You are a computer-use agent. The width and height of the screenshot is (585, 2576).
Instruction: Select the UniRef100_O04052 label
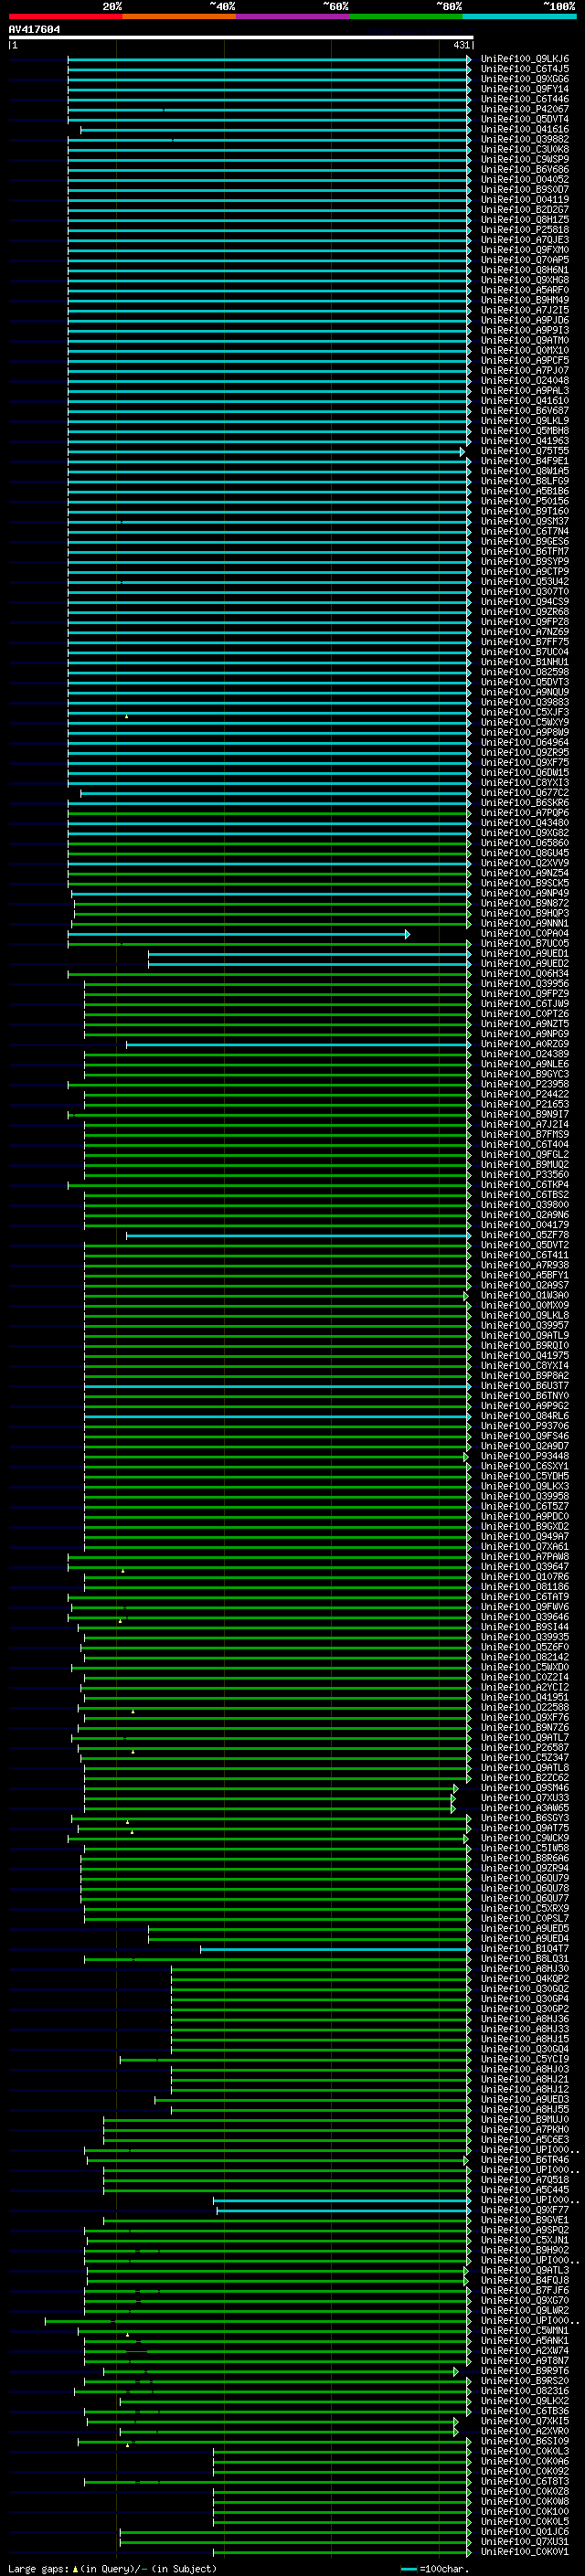525,179
